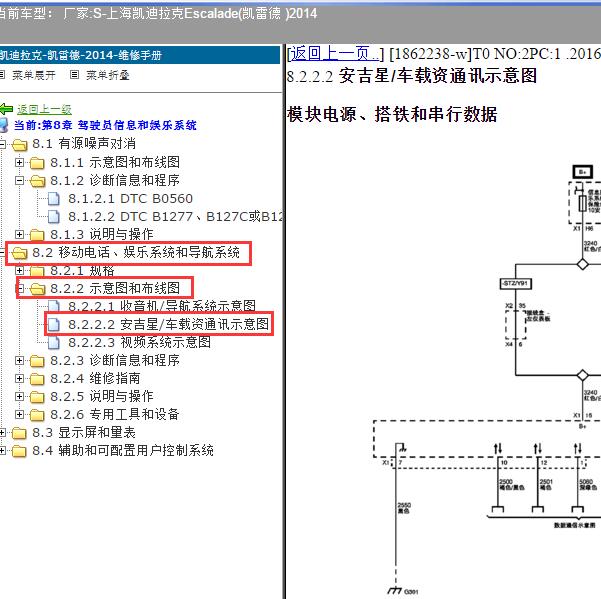Click the 凯迪拉克-凯雷德-2014-维修手册 panel header
Image resolution: width=601 pixels, height=599 pixels.
coord(140,55)
